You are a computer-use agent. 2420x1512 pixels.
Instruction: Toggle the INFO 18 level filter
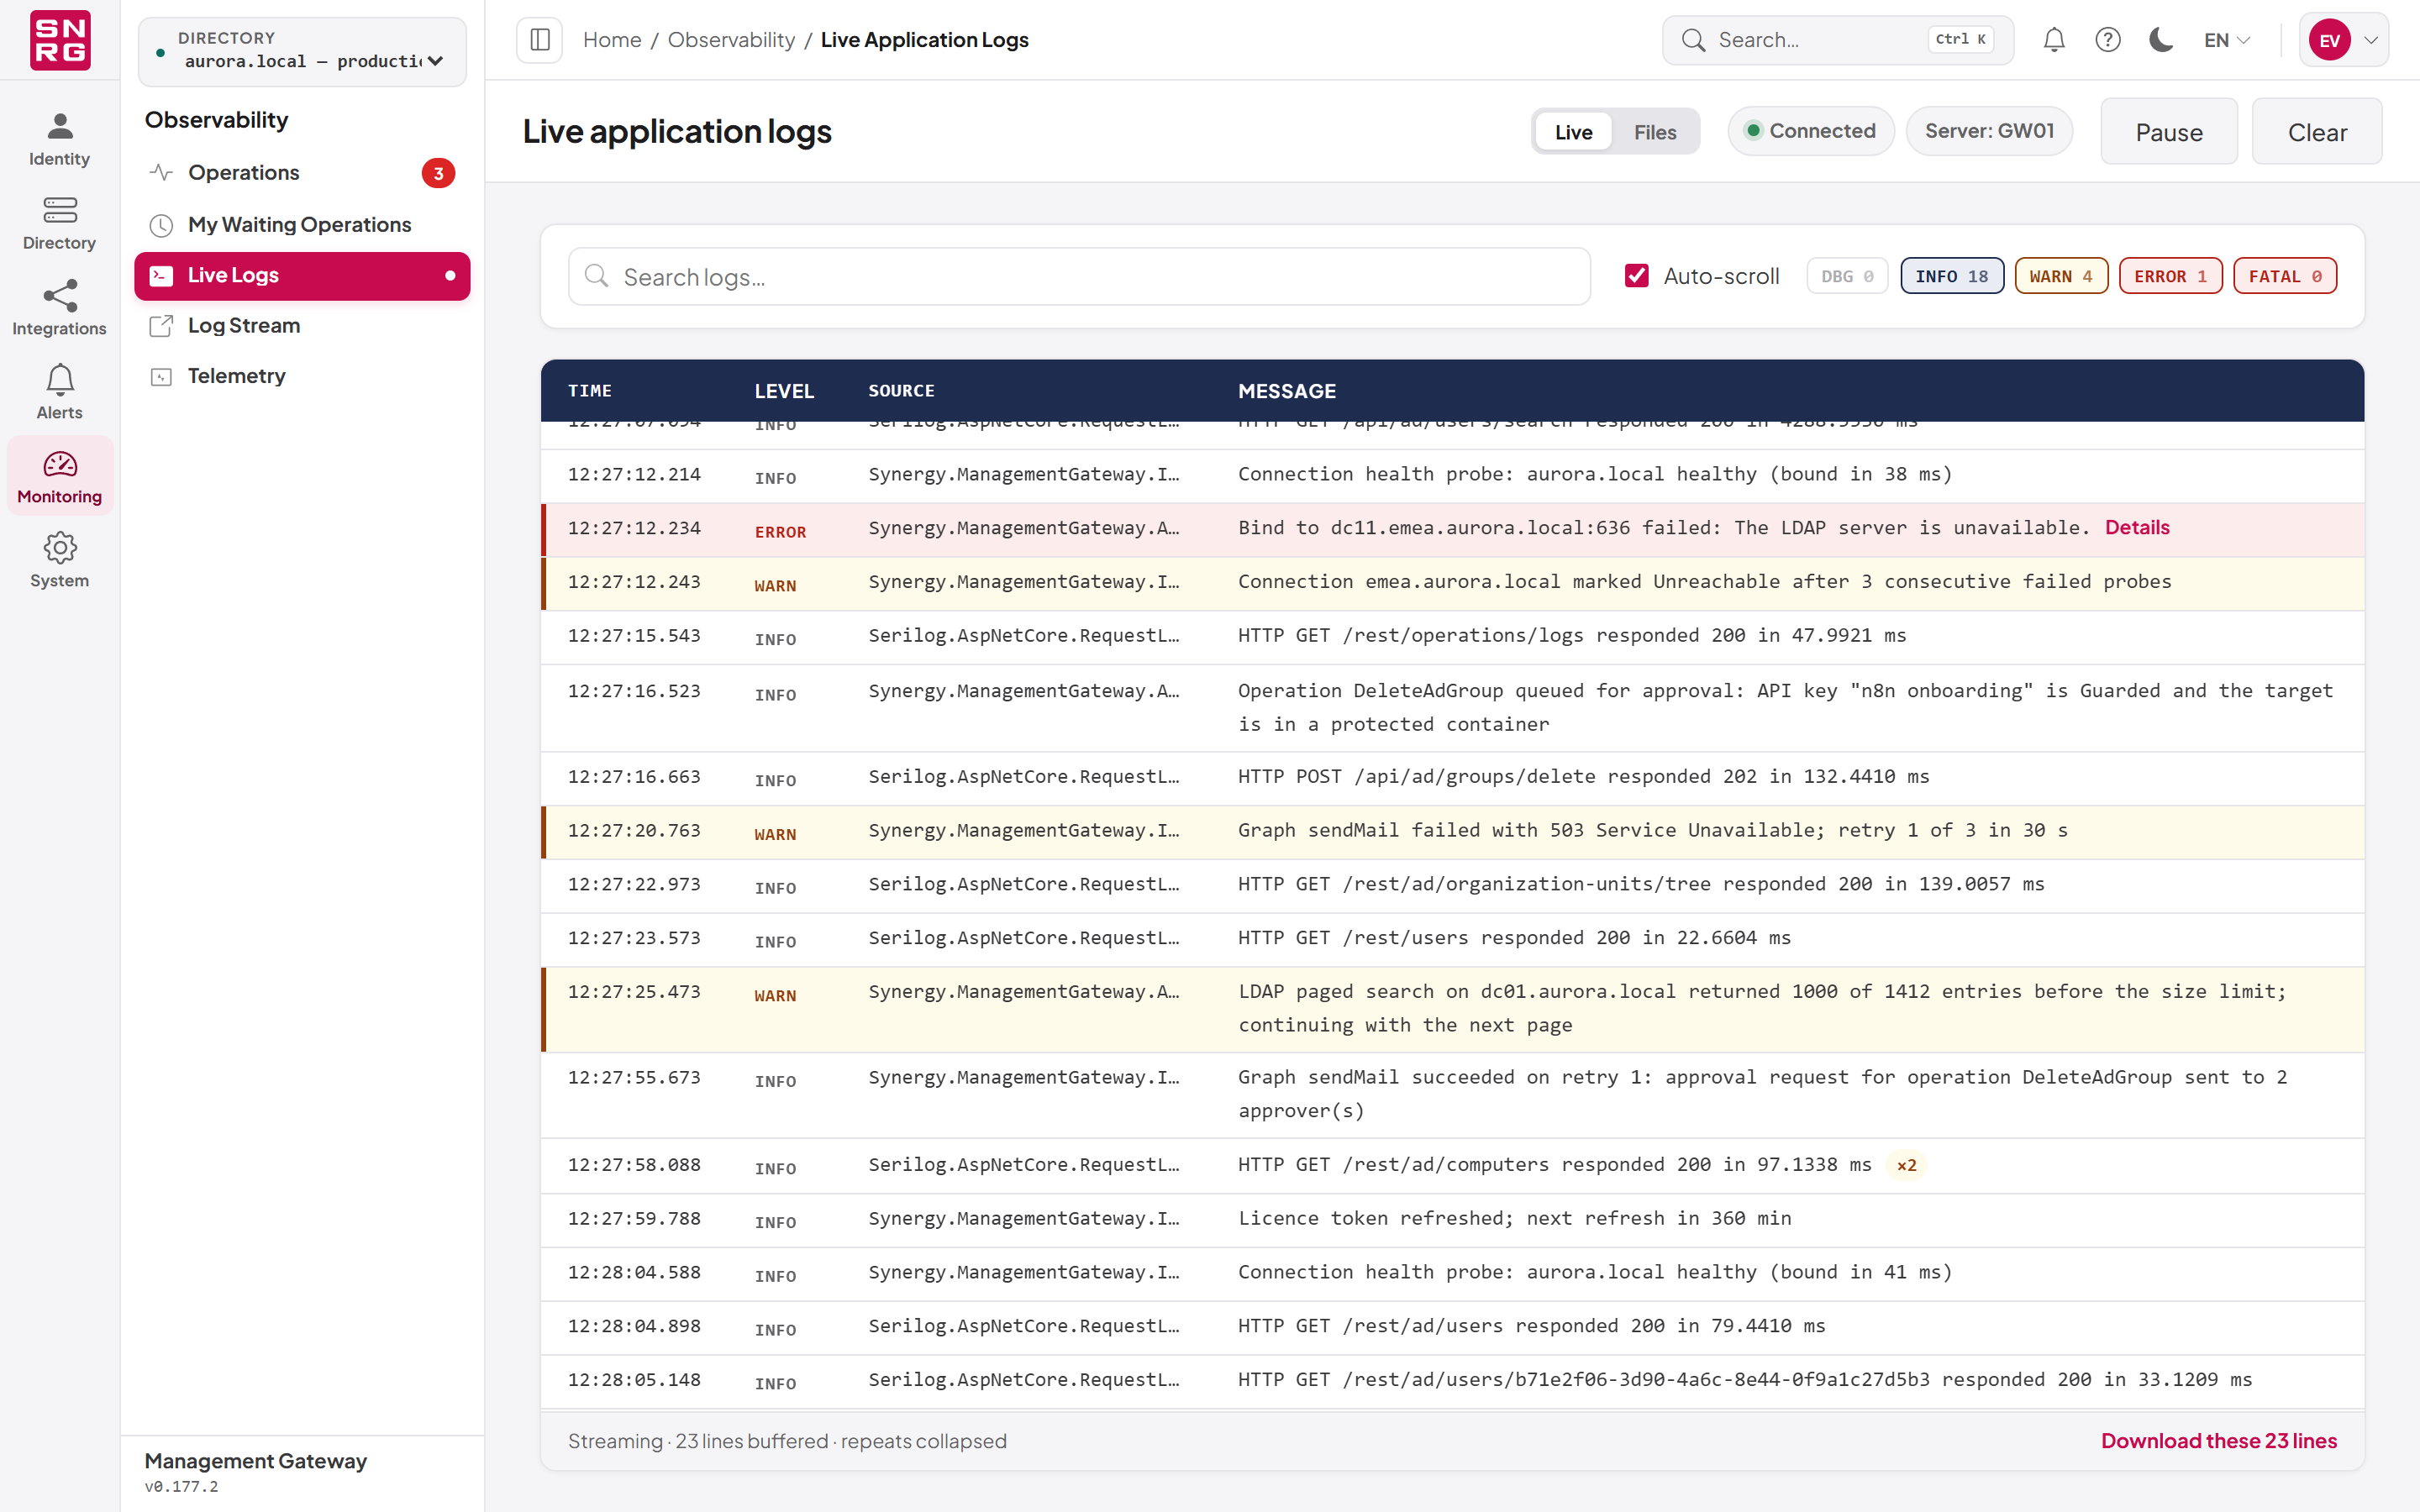point(1952,276)
